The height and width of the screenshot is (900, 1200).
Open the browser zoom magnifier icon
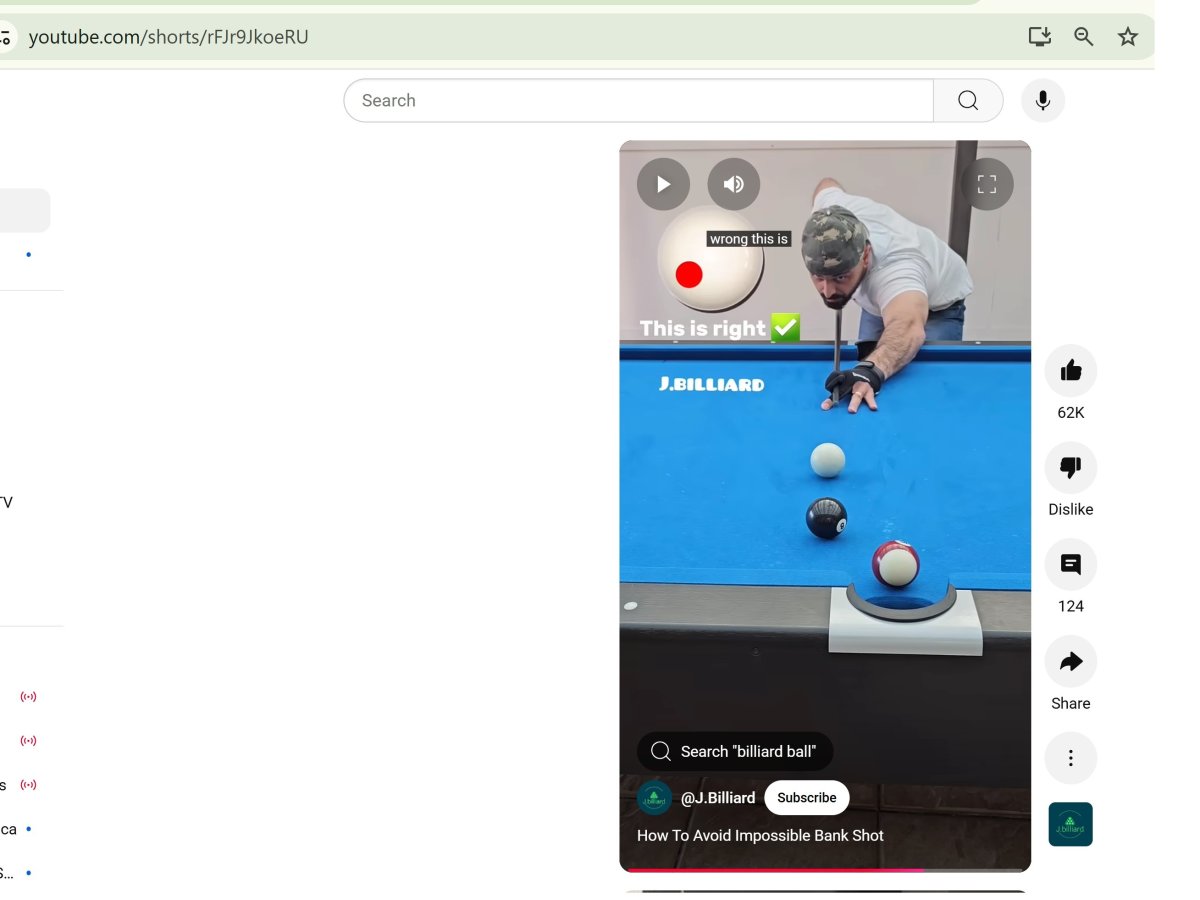tap(1083, 37)
